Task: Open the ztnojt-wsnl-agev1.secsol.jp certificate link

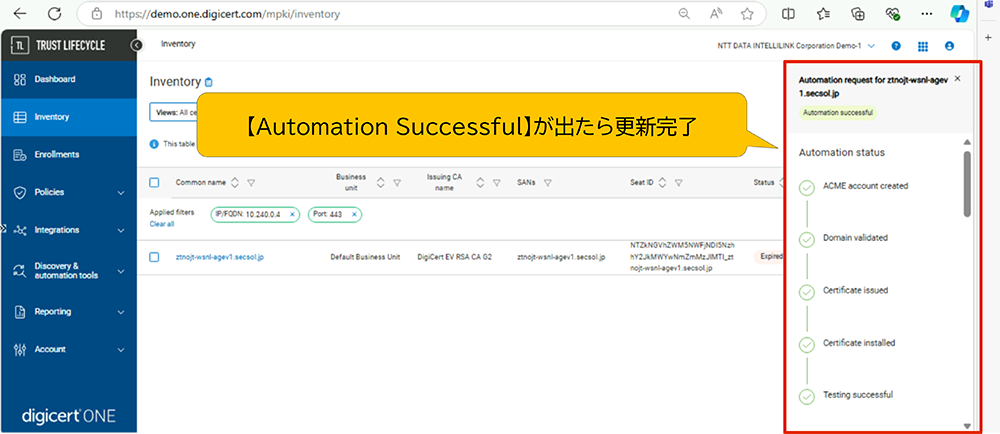Action: 219,257
